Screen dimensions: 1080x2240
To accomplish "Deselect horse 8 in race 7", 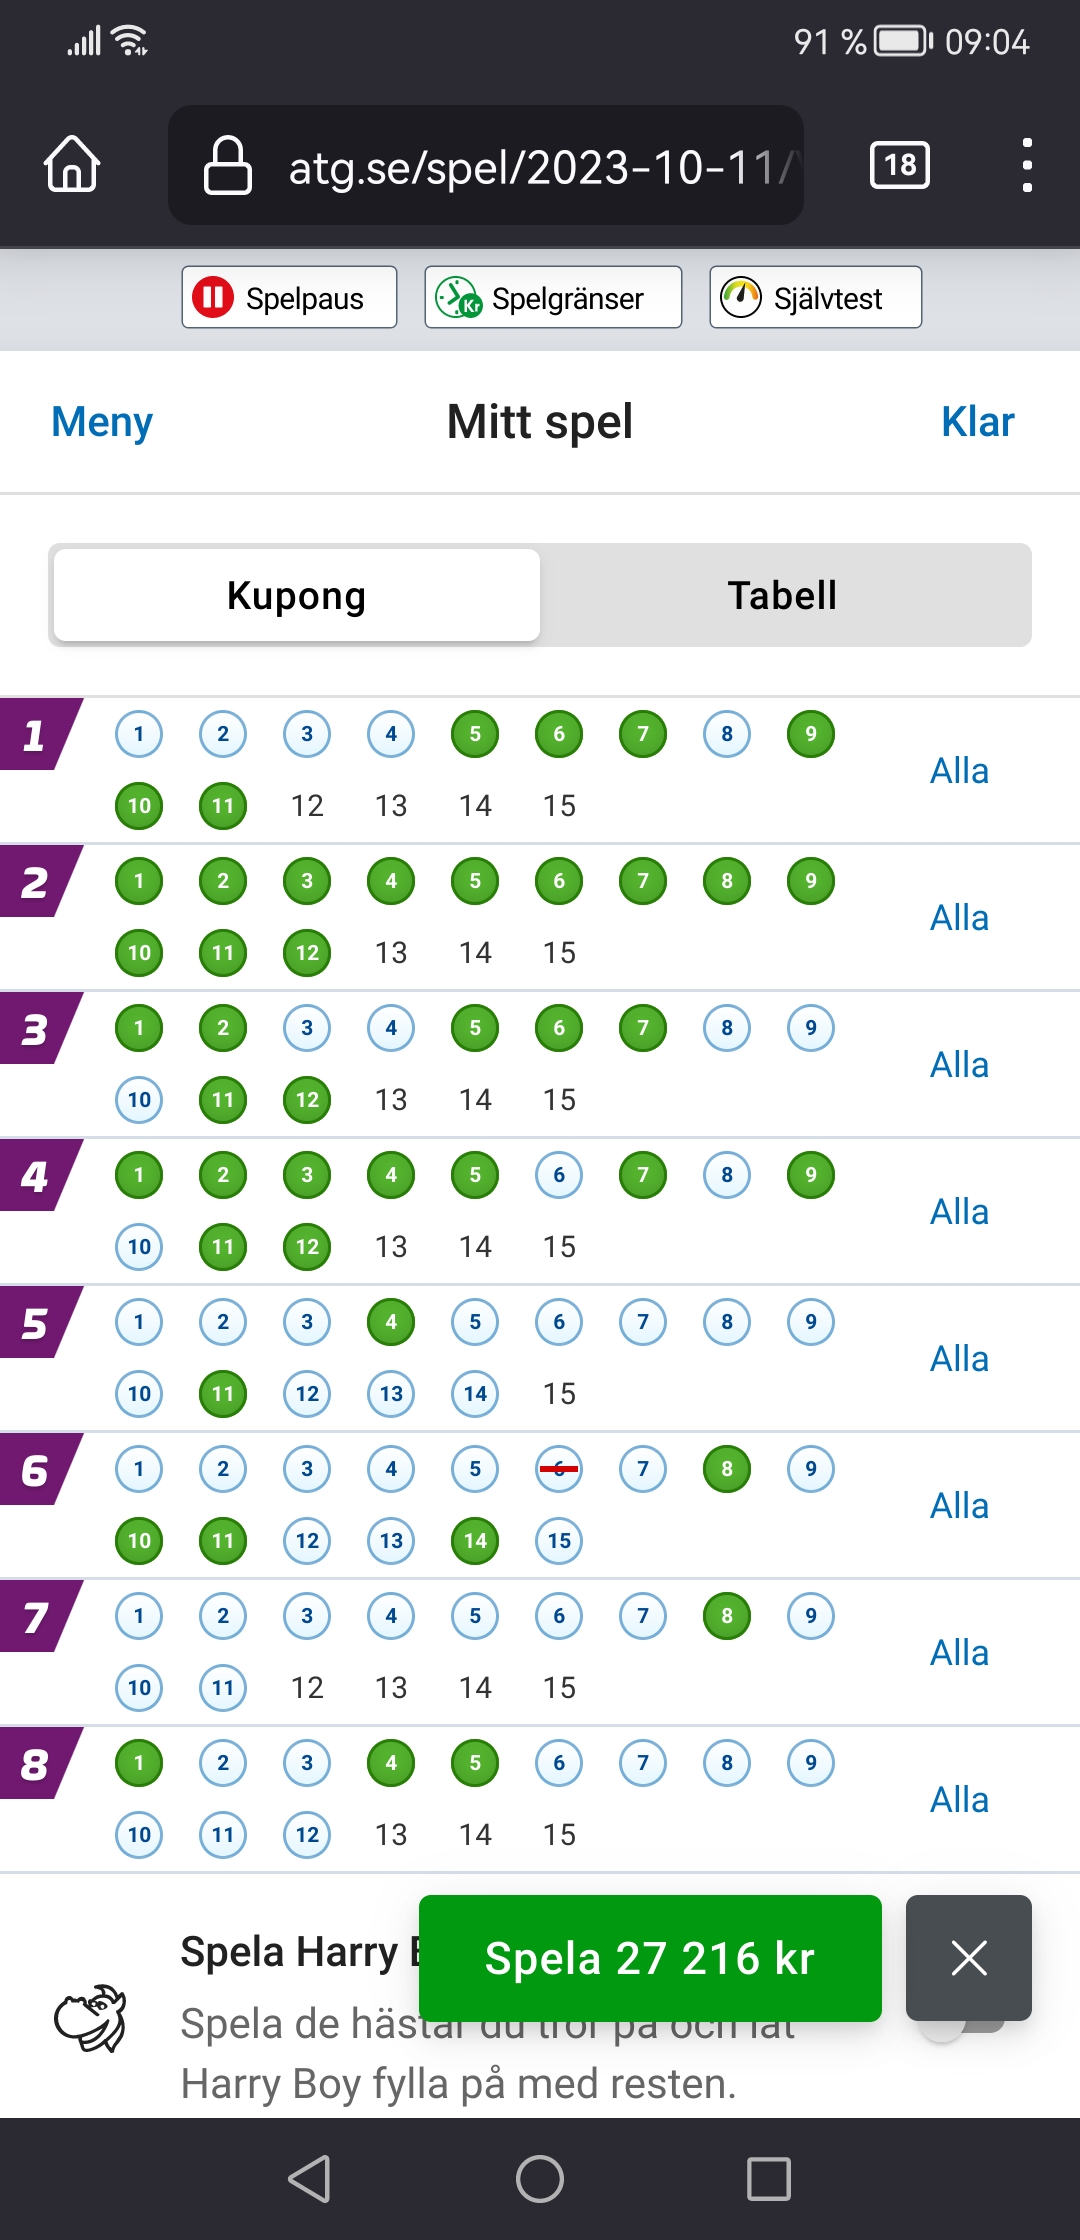I will pos(727,1616).
